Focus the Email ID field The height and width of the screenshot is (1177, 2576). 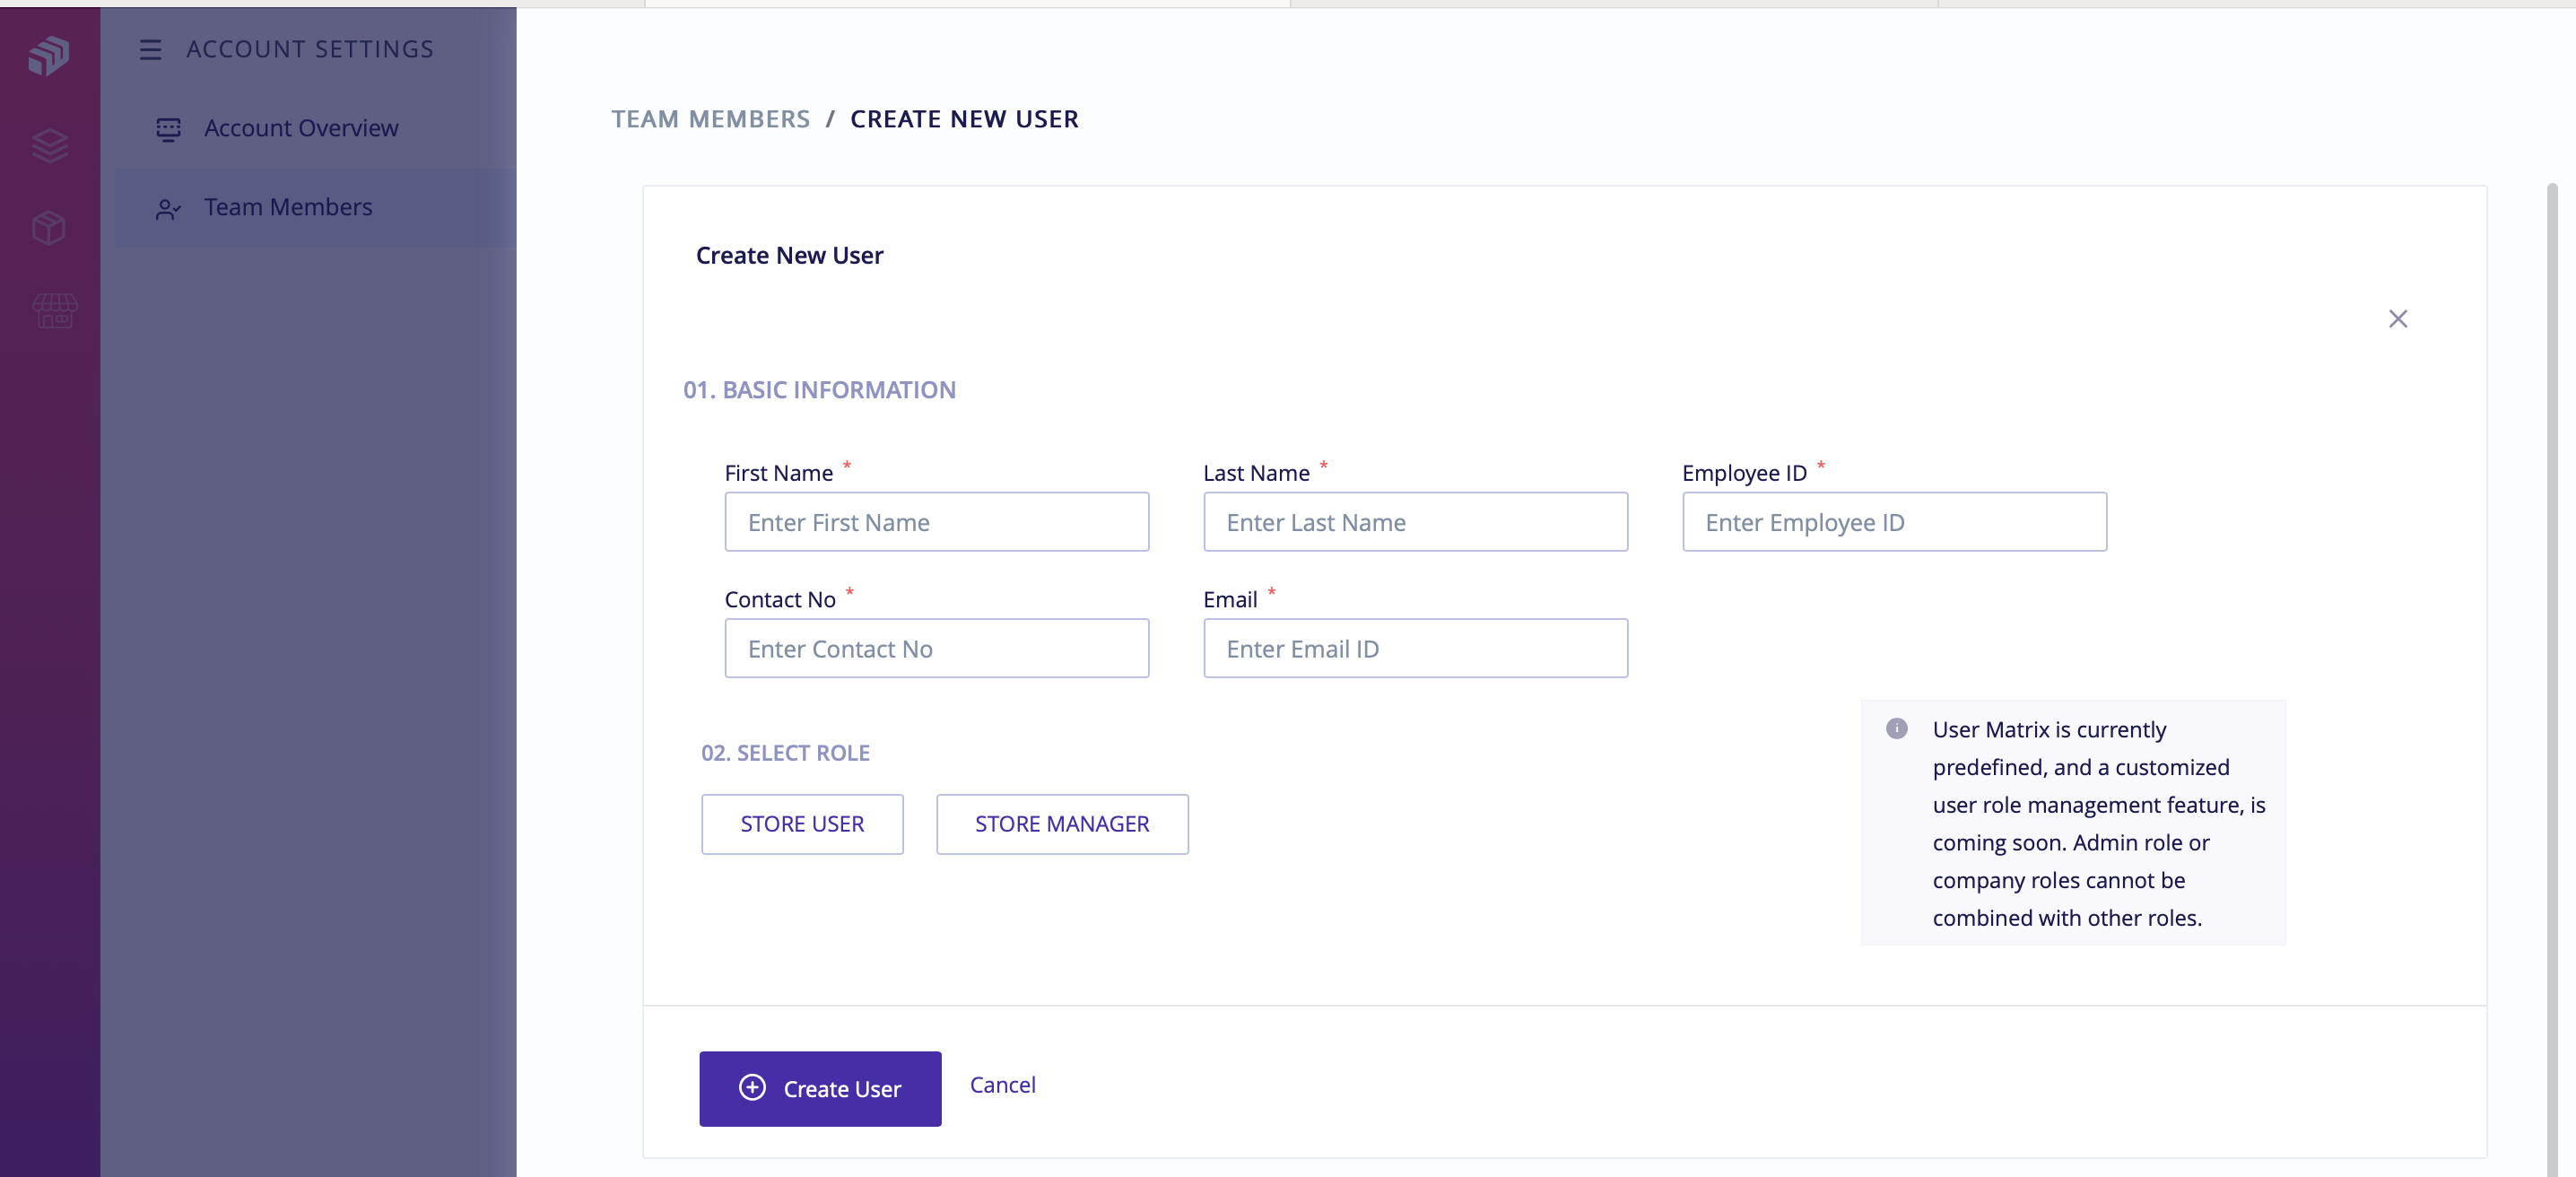tap(1415, 648)
